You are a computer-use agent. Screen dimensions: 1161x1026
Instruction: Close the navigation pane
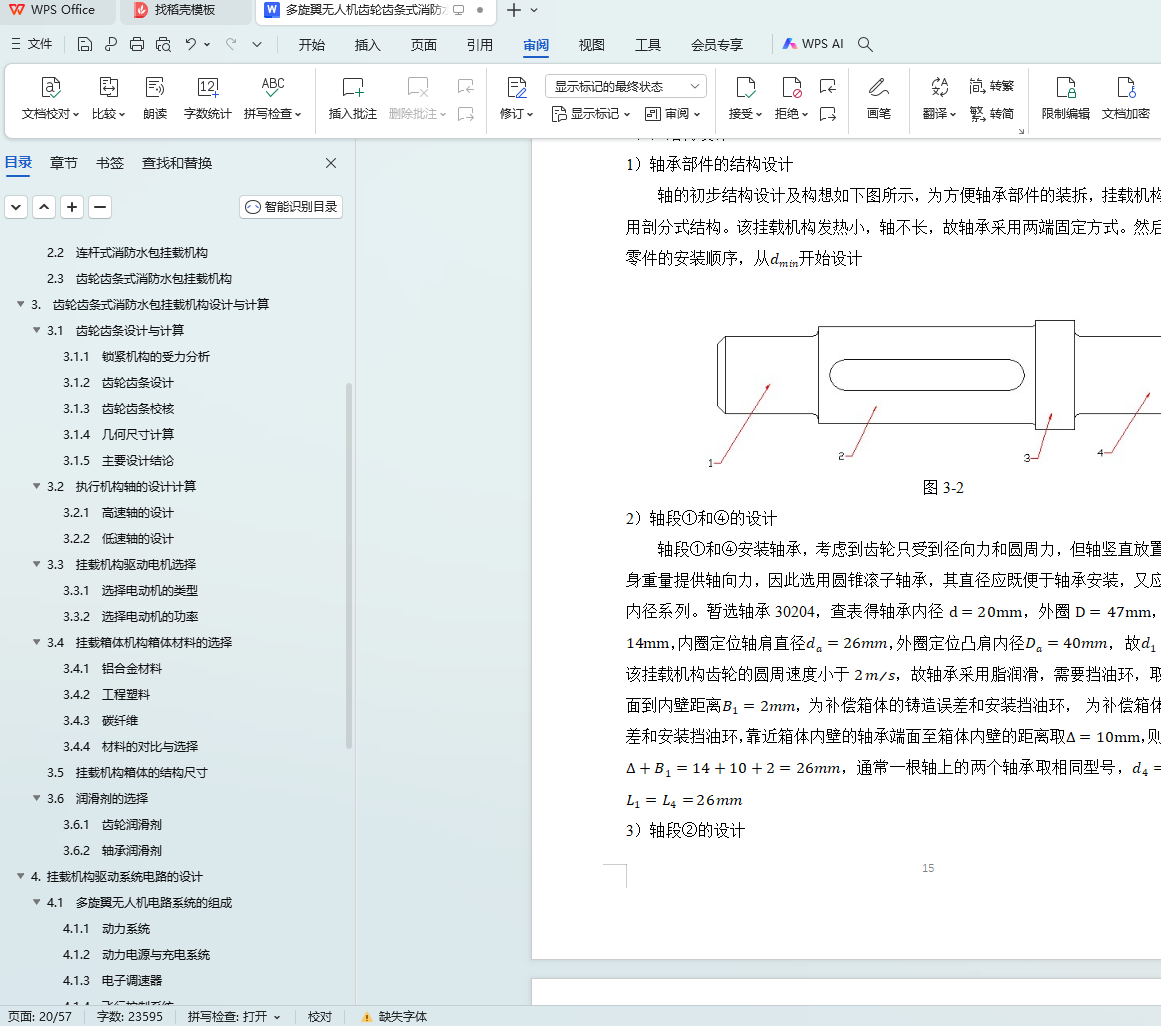click(x=331, y=163)
